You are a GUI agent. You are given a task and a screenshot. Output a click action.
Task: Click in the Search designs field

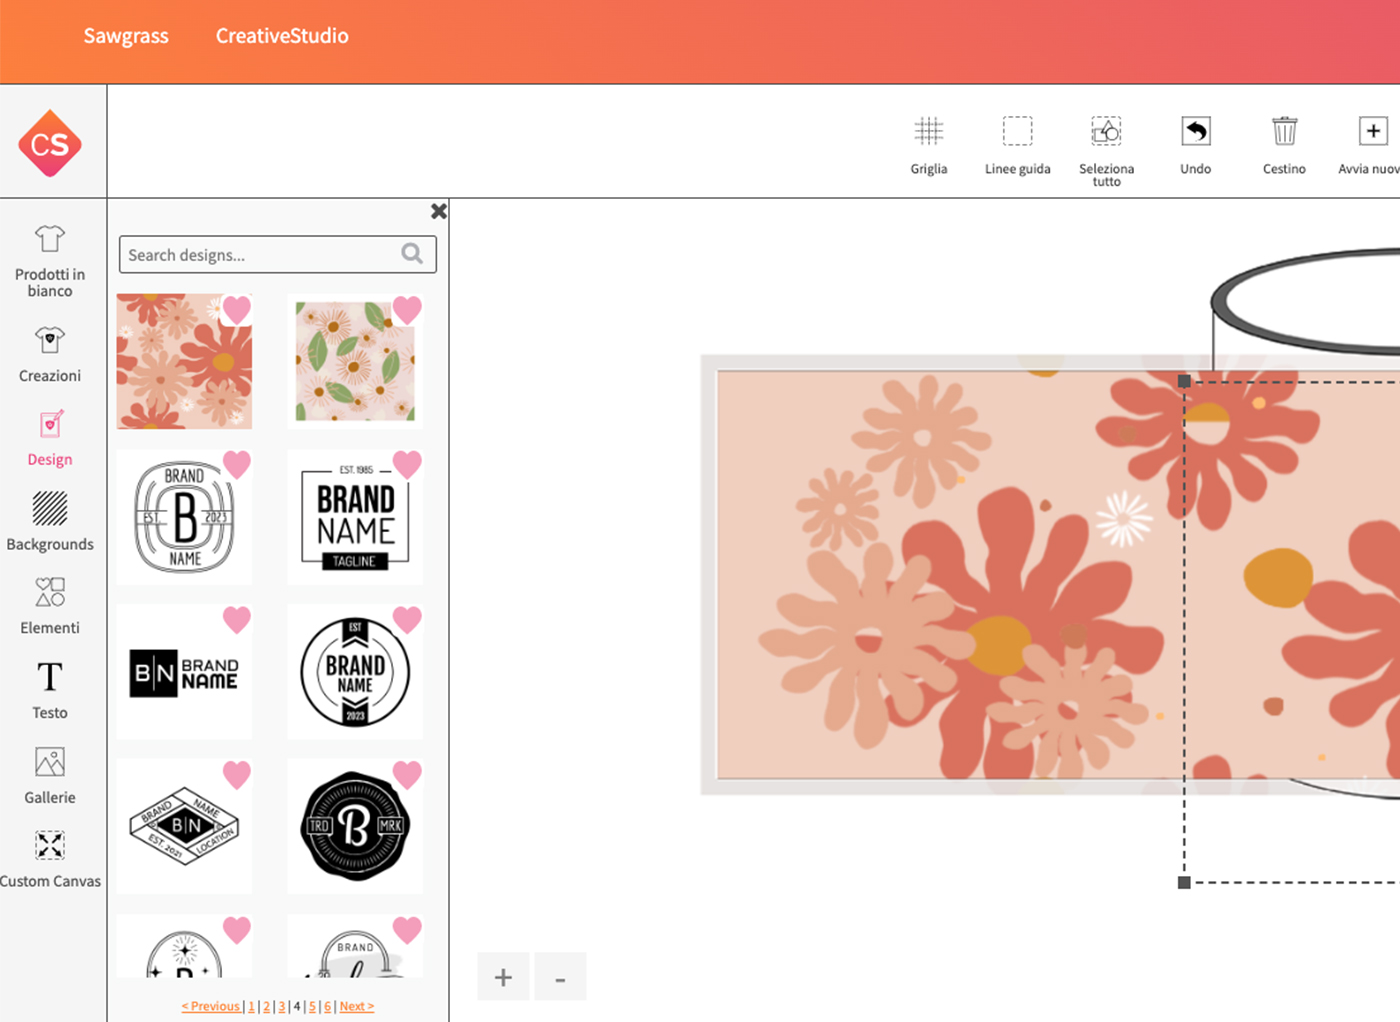click(262, 255)
